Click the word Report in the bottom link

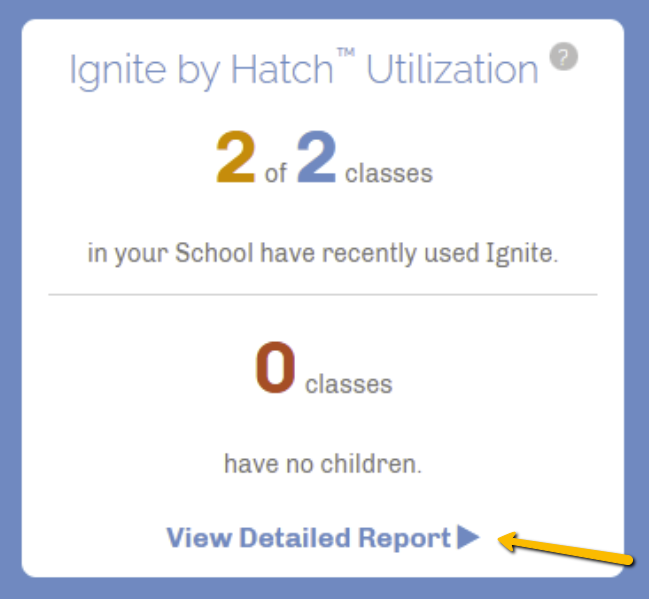pos(402,538)
